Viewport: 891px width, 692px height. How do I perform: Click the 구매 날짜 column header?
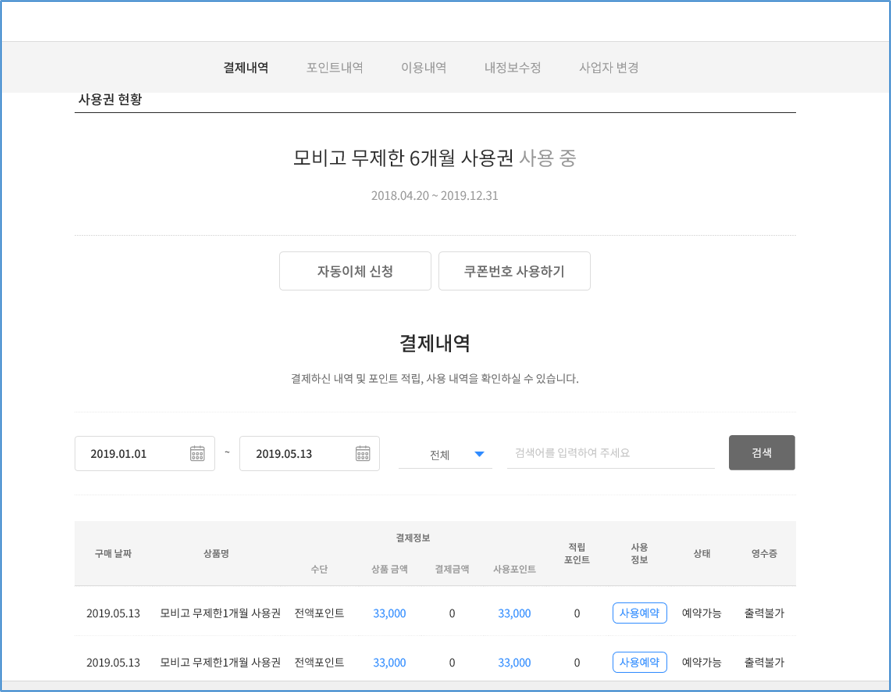[113, 553]
